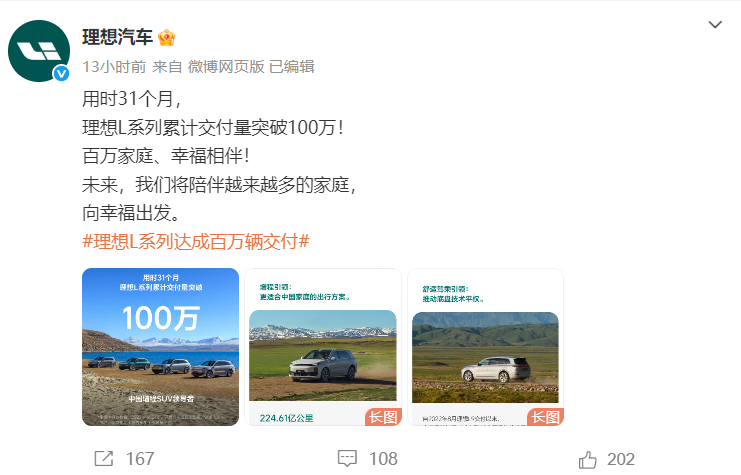
Task: Click the like count 202
Action: point(620,459)
